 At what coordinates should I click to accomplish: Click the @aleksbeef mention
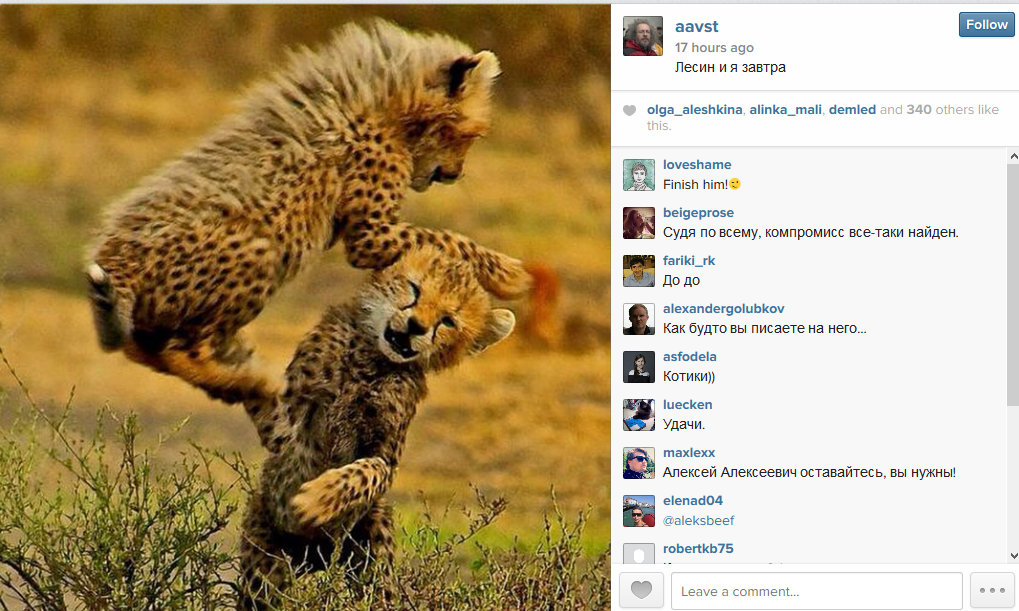coord(699,521)
